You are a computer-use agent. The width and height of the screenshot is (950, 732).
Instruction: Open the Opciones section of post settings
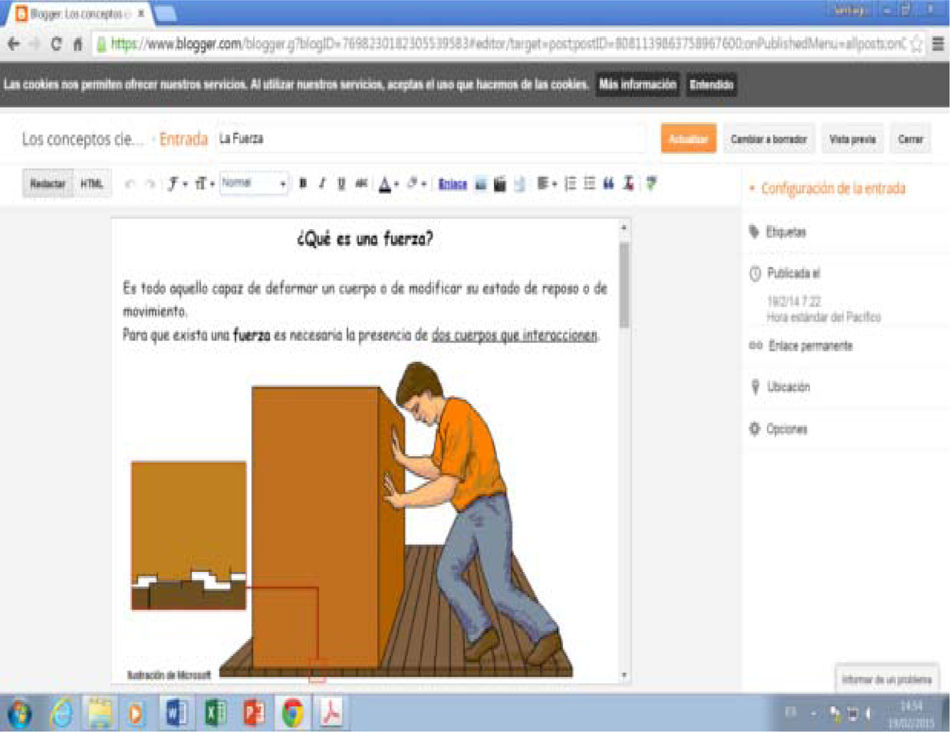tap(786, 429)
